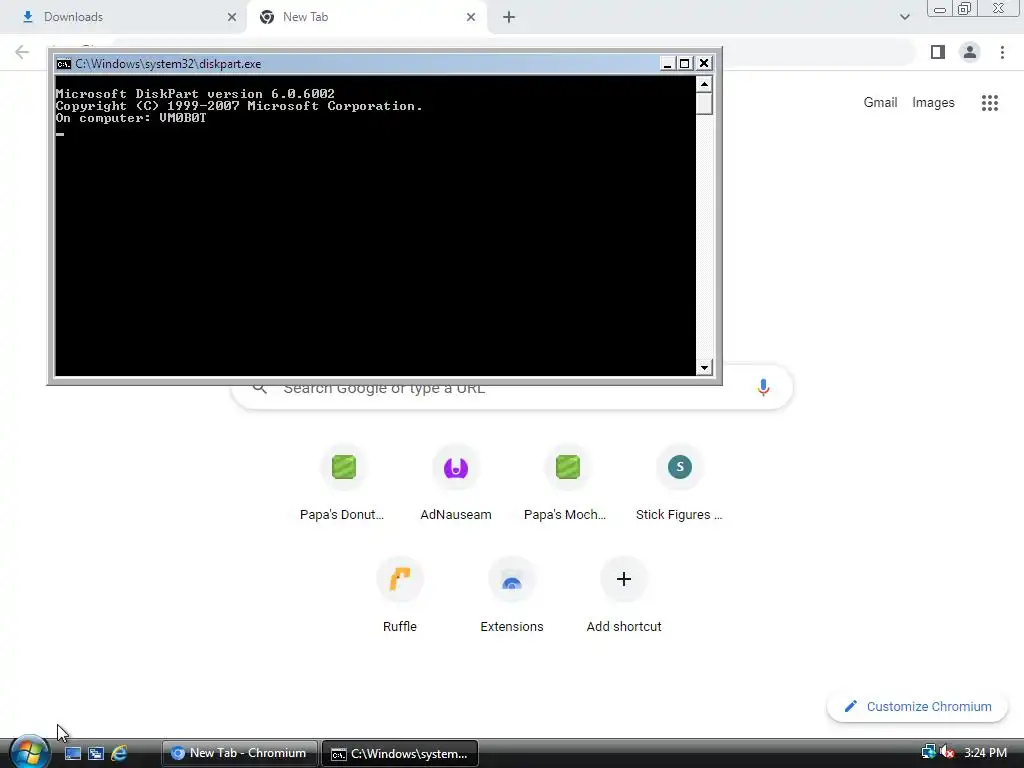Close the diskpart.exe console window
1024x768 pixels.
703,63
